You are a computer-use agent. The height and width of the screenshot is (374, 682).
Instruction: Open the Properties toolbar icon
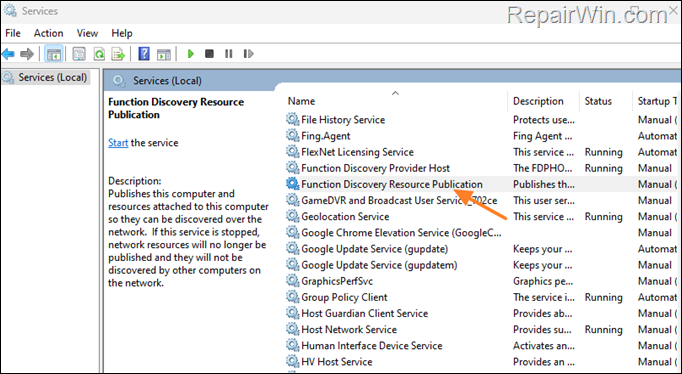79,54
